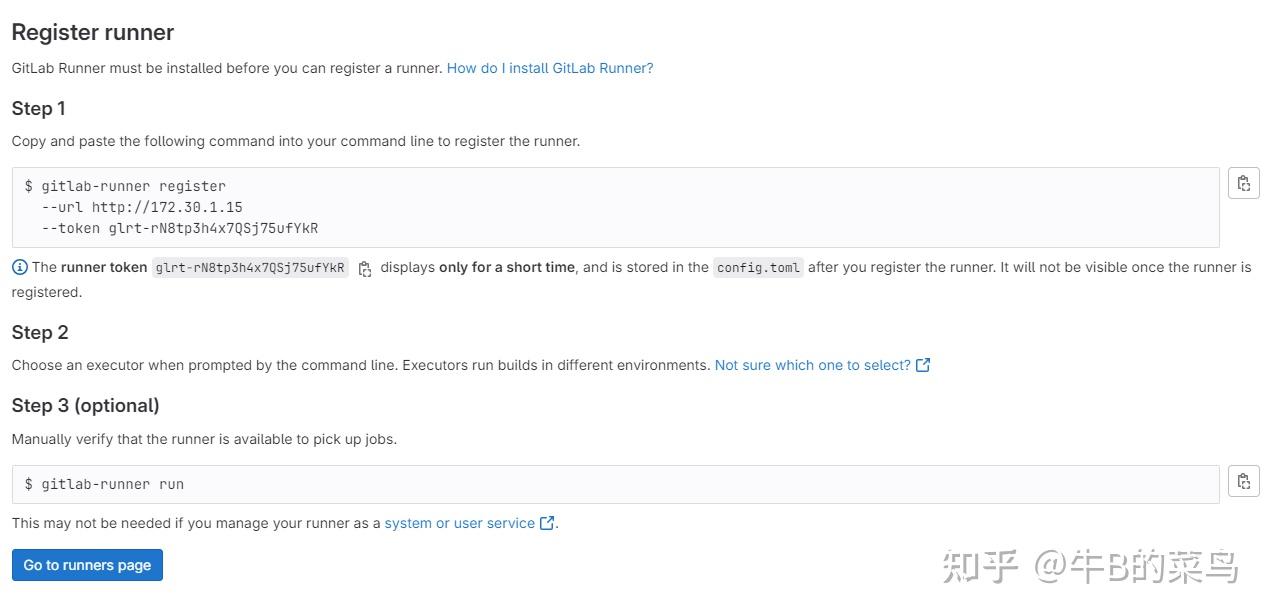This screenshot has height=616, width=1272.
Task: Click external link icon beside system or user service
Action: click(x=546, y=522)
